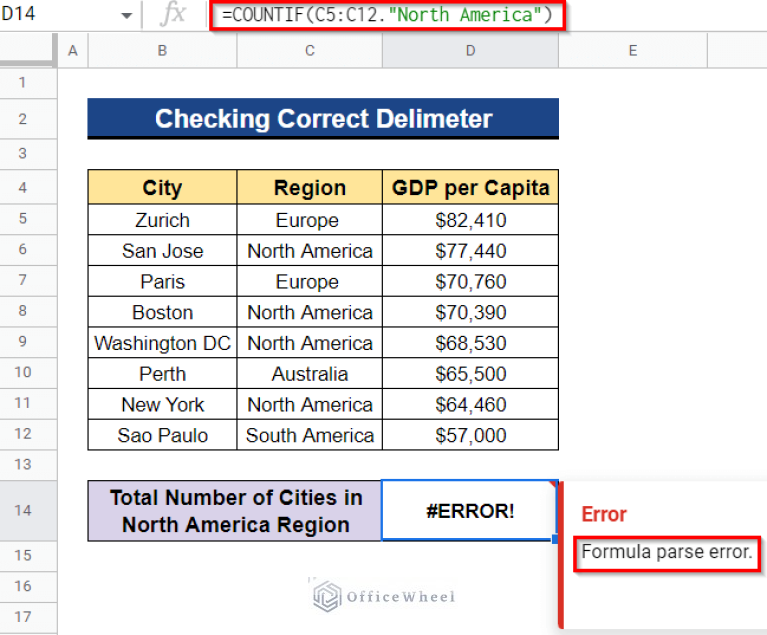Select the $57,000 cell
Image resolution: width=767 pixels, height=635 pixels.
470,435
